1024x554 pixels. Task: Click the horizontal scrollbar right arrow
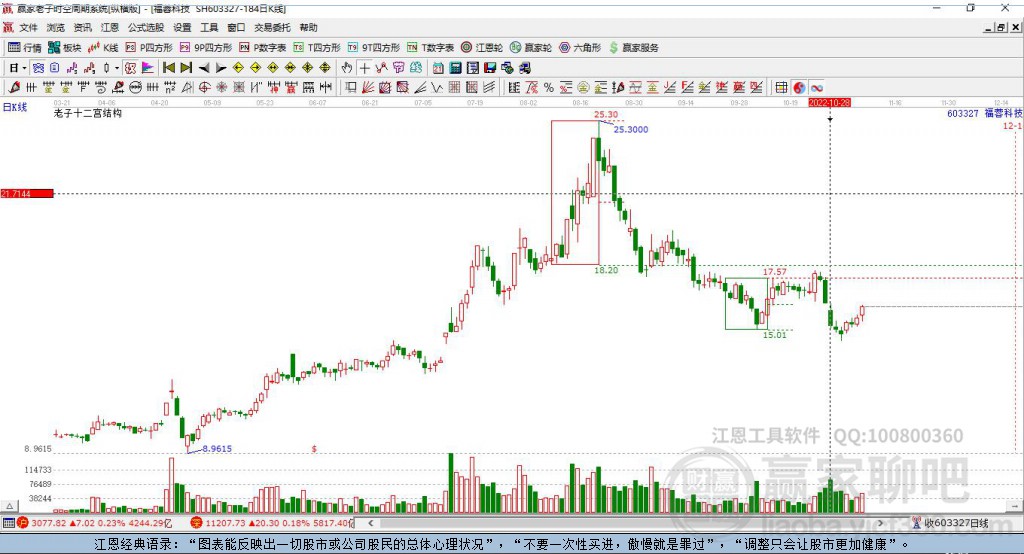(x=880, y=523)
